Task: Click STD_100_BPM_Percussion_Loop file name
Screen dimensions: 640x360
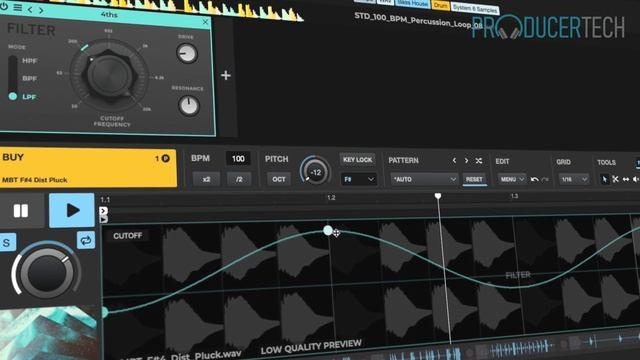Action: [418, 20]
